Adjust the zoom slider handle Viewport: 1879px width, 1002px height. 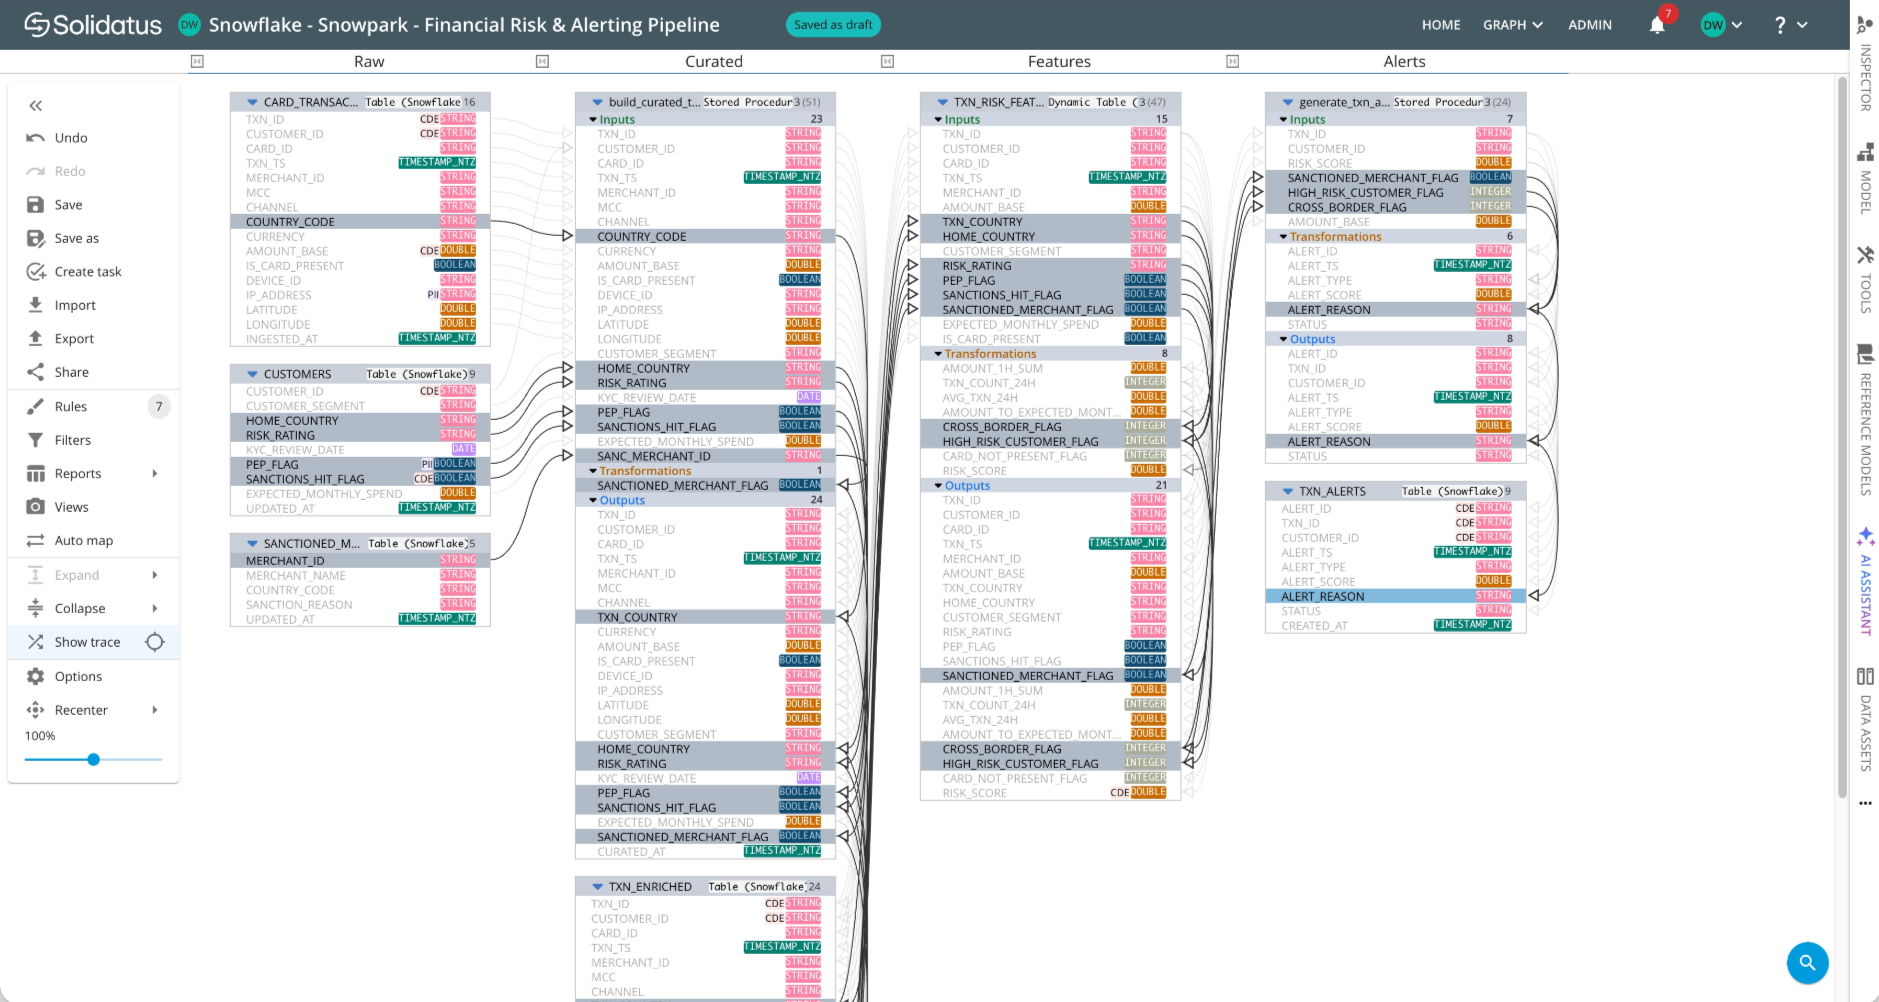click(x=93, y=760)
